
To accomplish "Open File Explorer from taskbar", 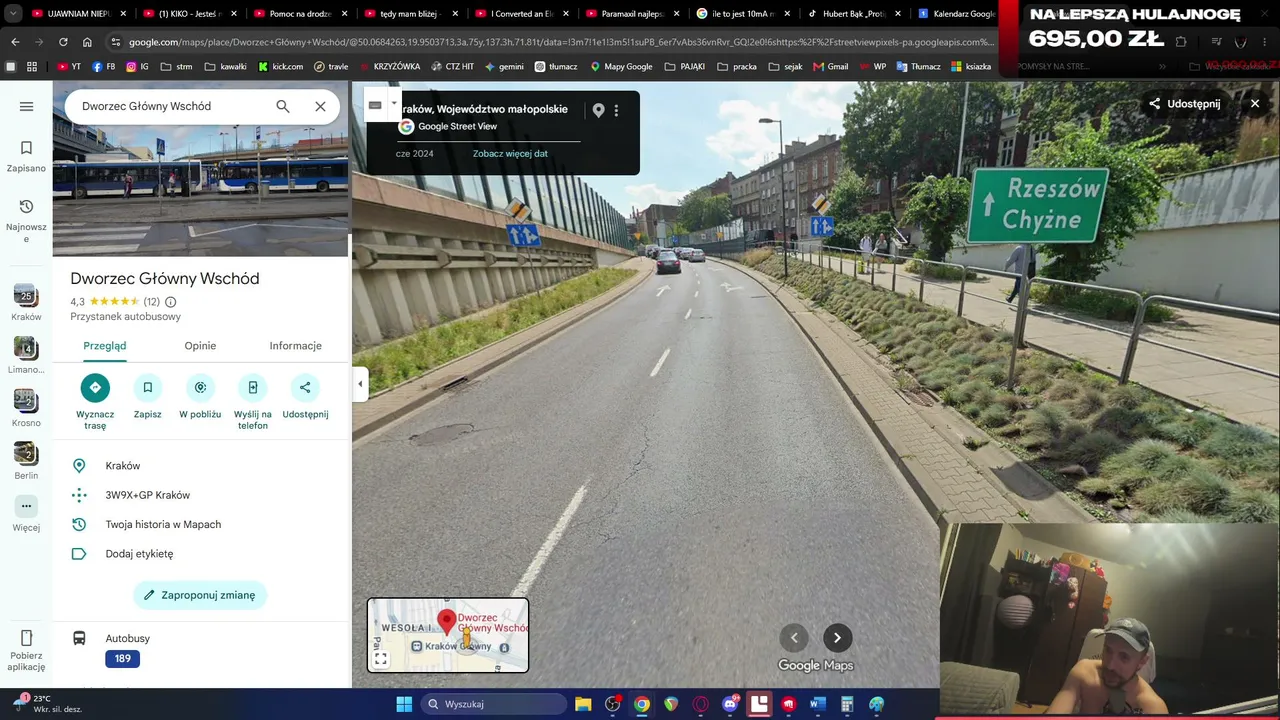I will (x=583, y=704).
